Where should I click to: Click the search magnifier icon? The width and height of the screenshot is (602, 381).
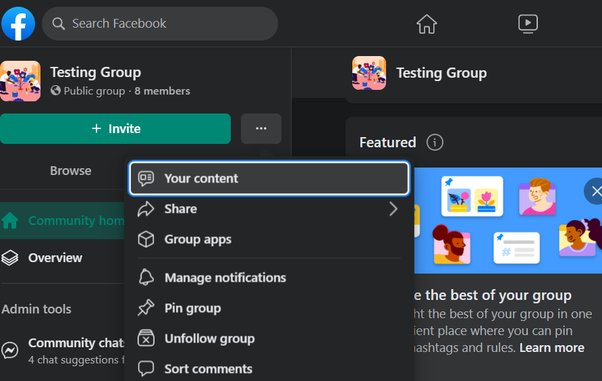click(58, 24)
